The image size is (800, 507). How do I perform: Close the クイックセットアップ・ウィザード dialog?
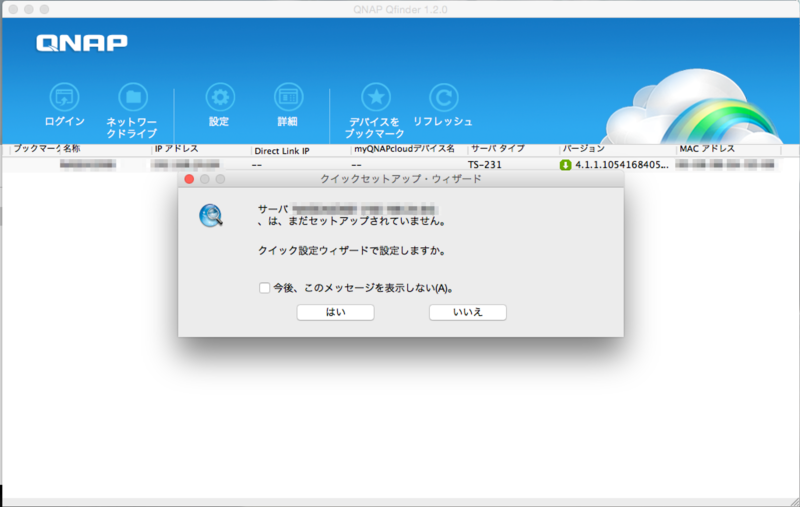click(x=189, y=179)
